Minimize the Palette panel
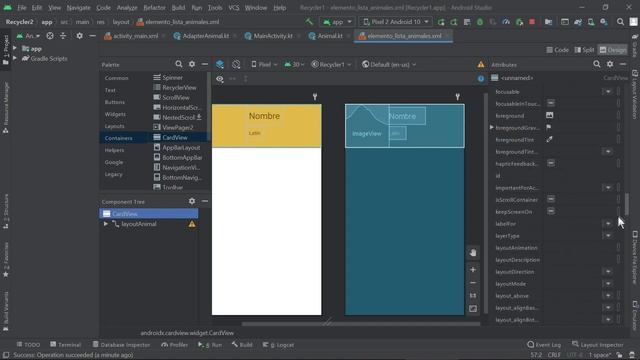 click(204, 64)
